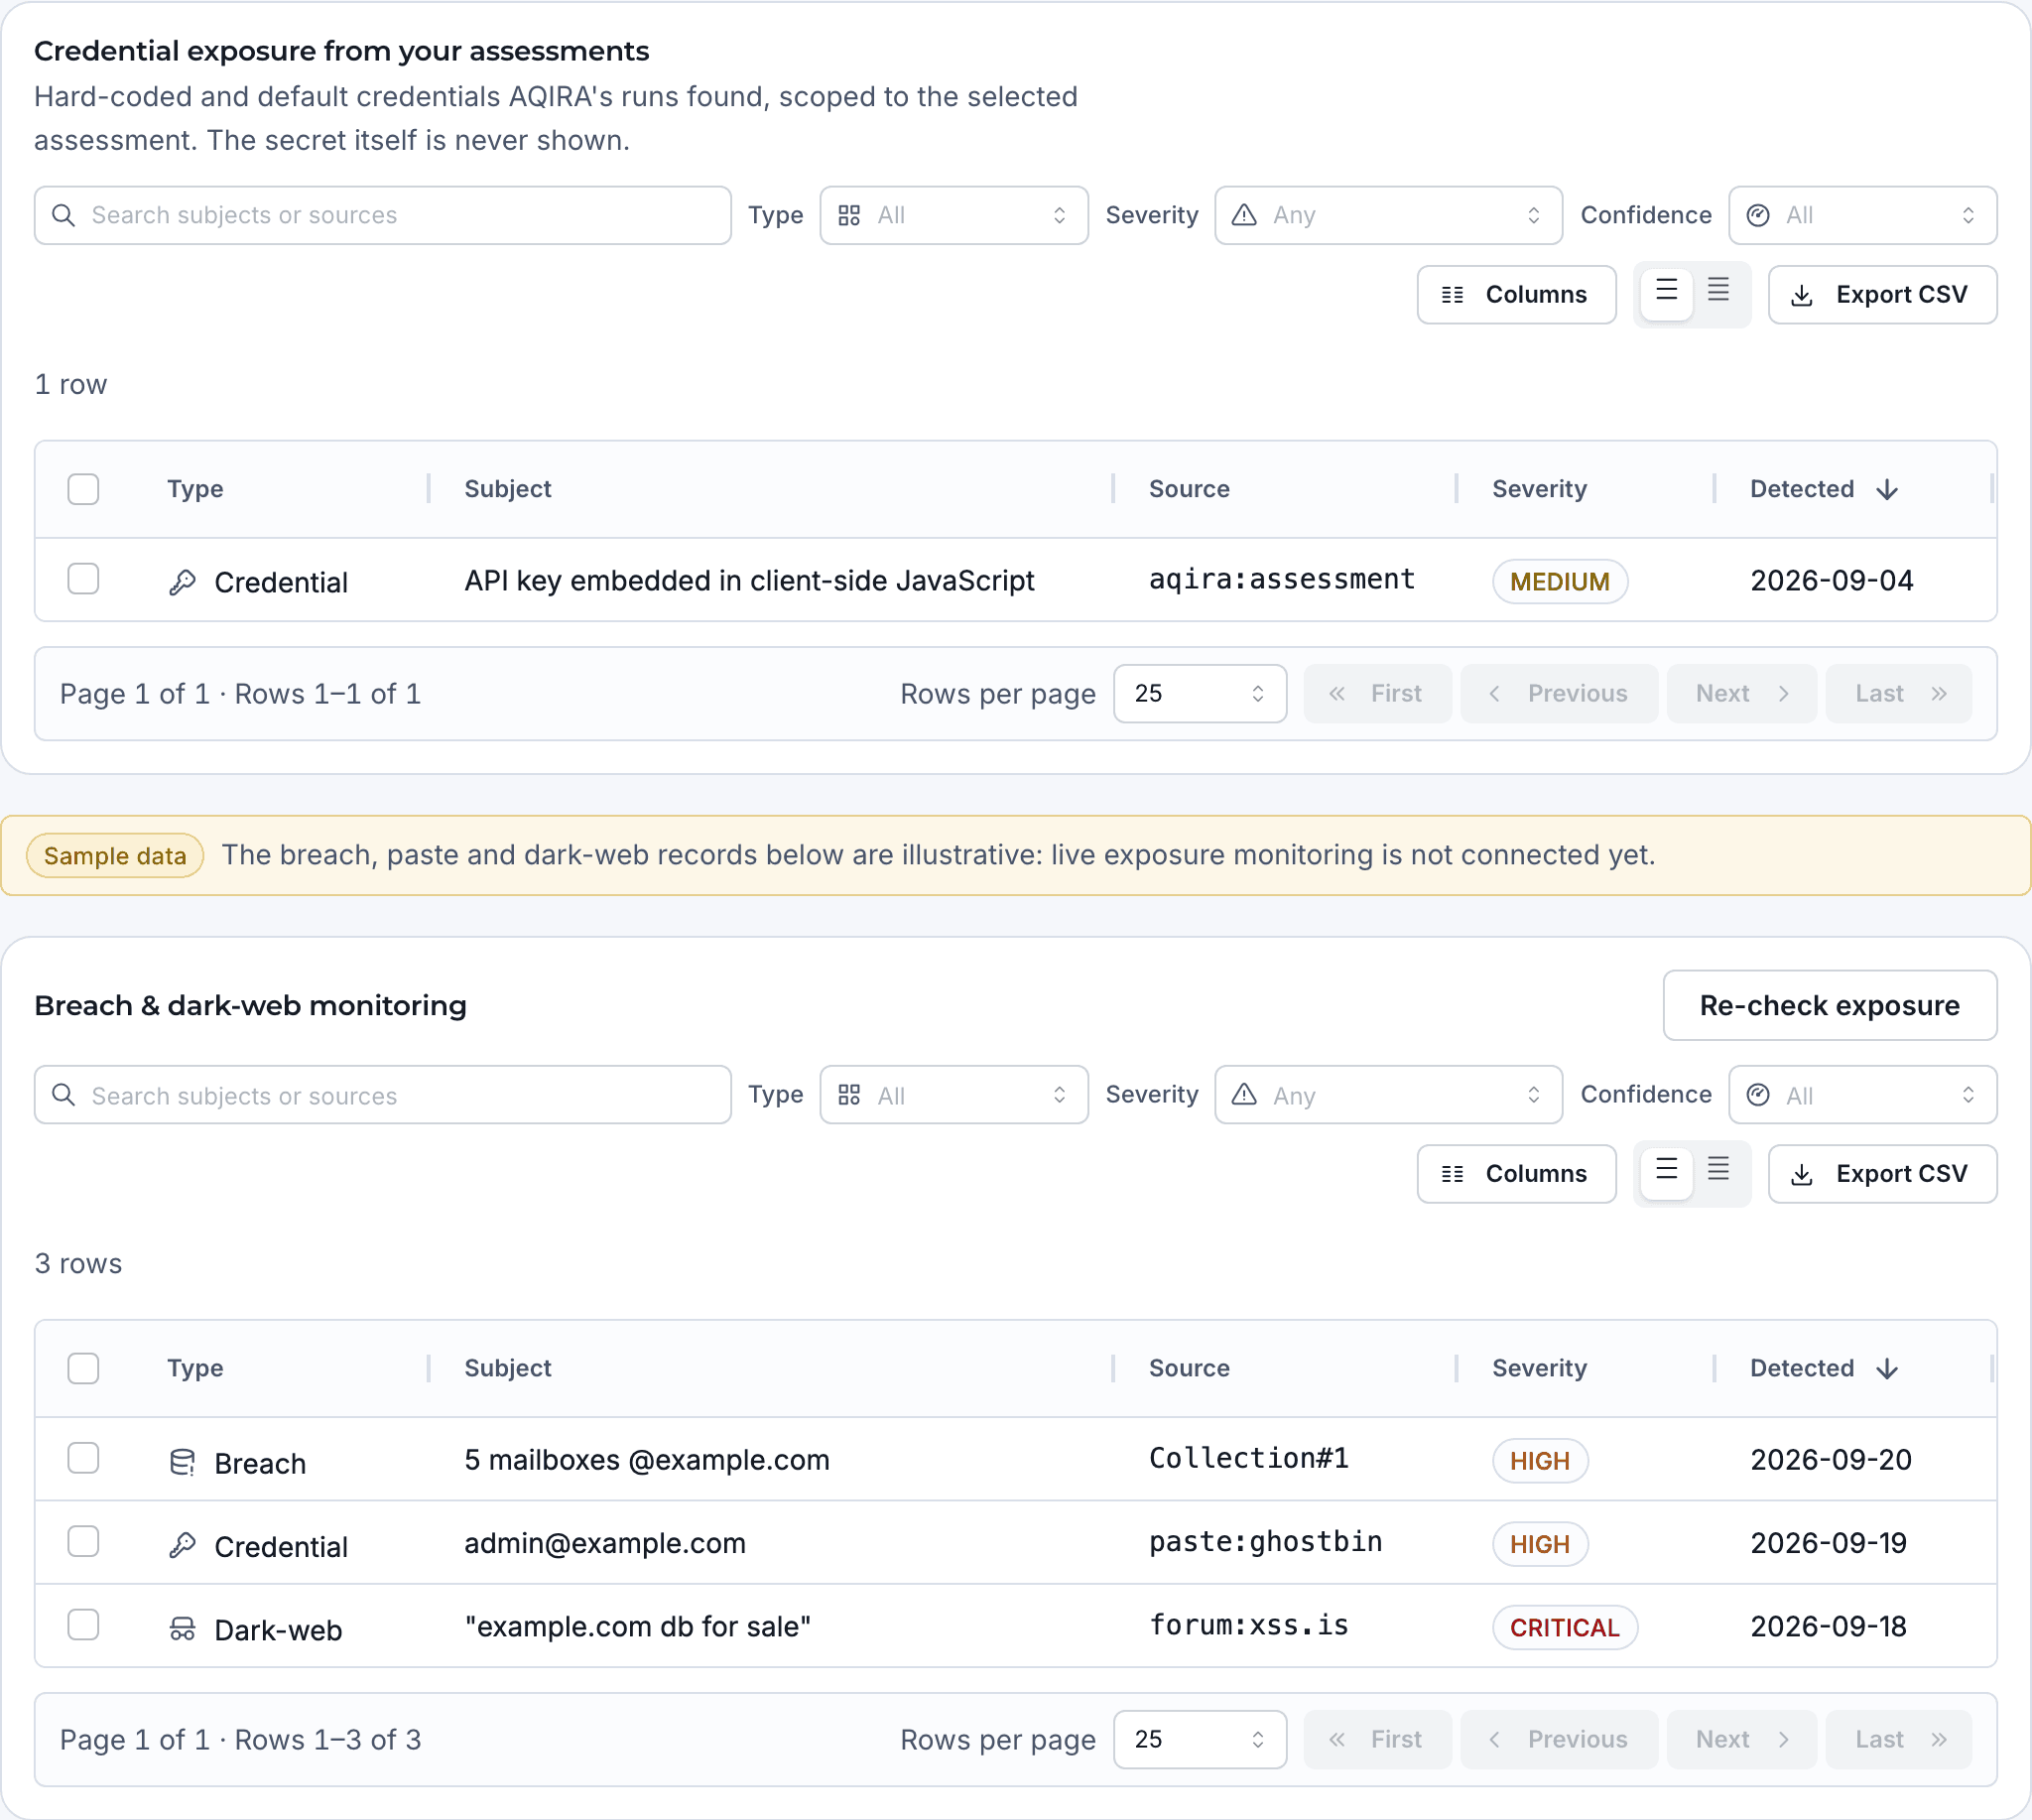Screen dimensions: 2032x1820
Task: Tick the select-all checkbox in the assessments table header
Action: click(x=83, y=489)
